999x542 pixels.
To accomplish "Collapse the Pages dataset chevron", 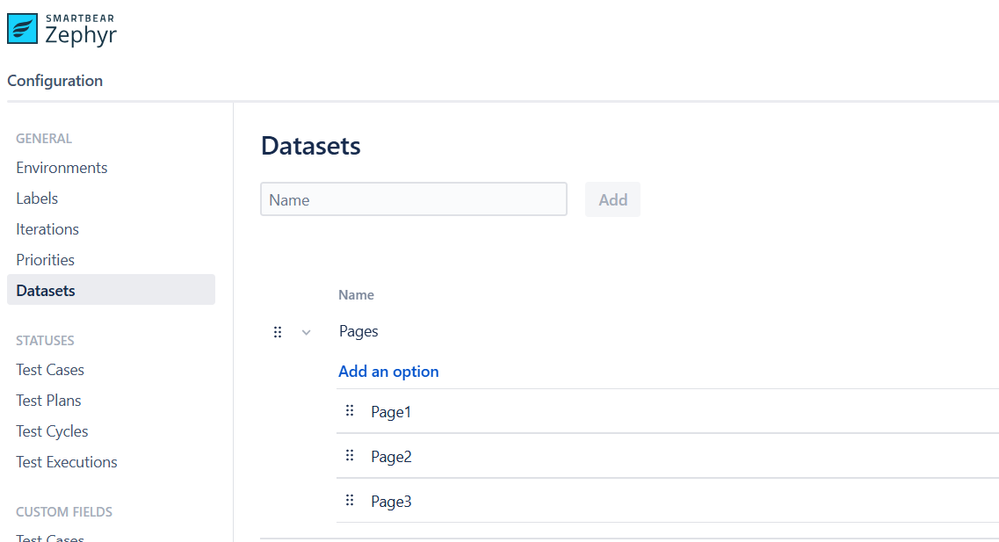I will [x=306, y=332].
